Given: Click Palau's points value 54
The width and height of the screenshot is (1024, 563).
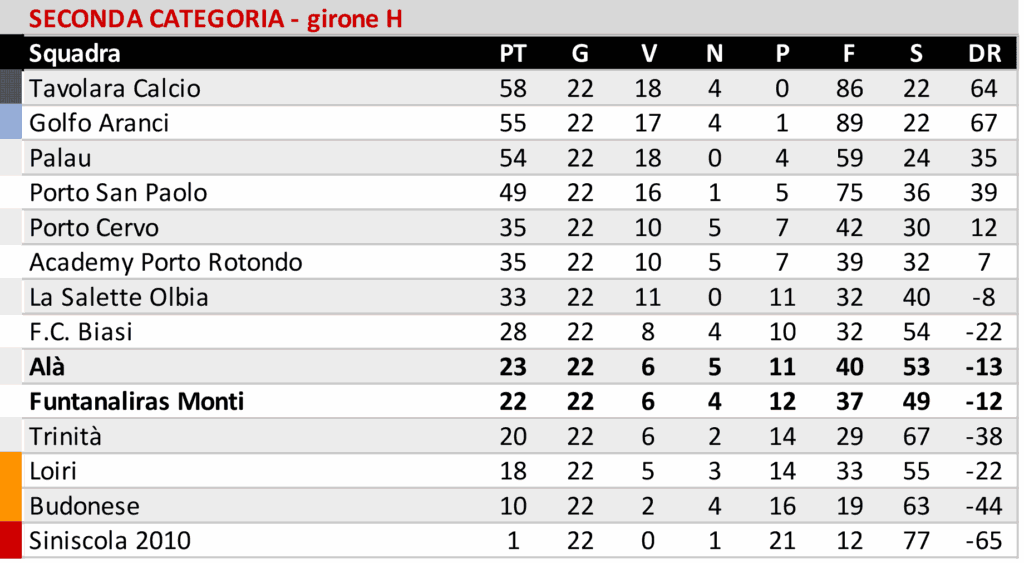Looking at the screenshot, I should coord(512,158).
